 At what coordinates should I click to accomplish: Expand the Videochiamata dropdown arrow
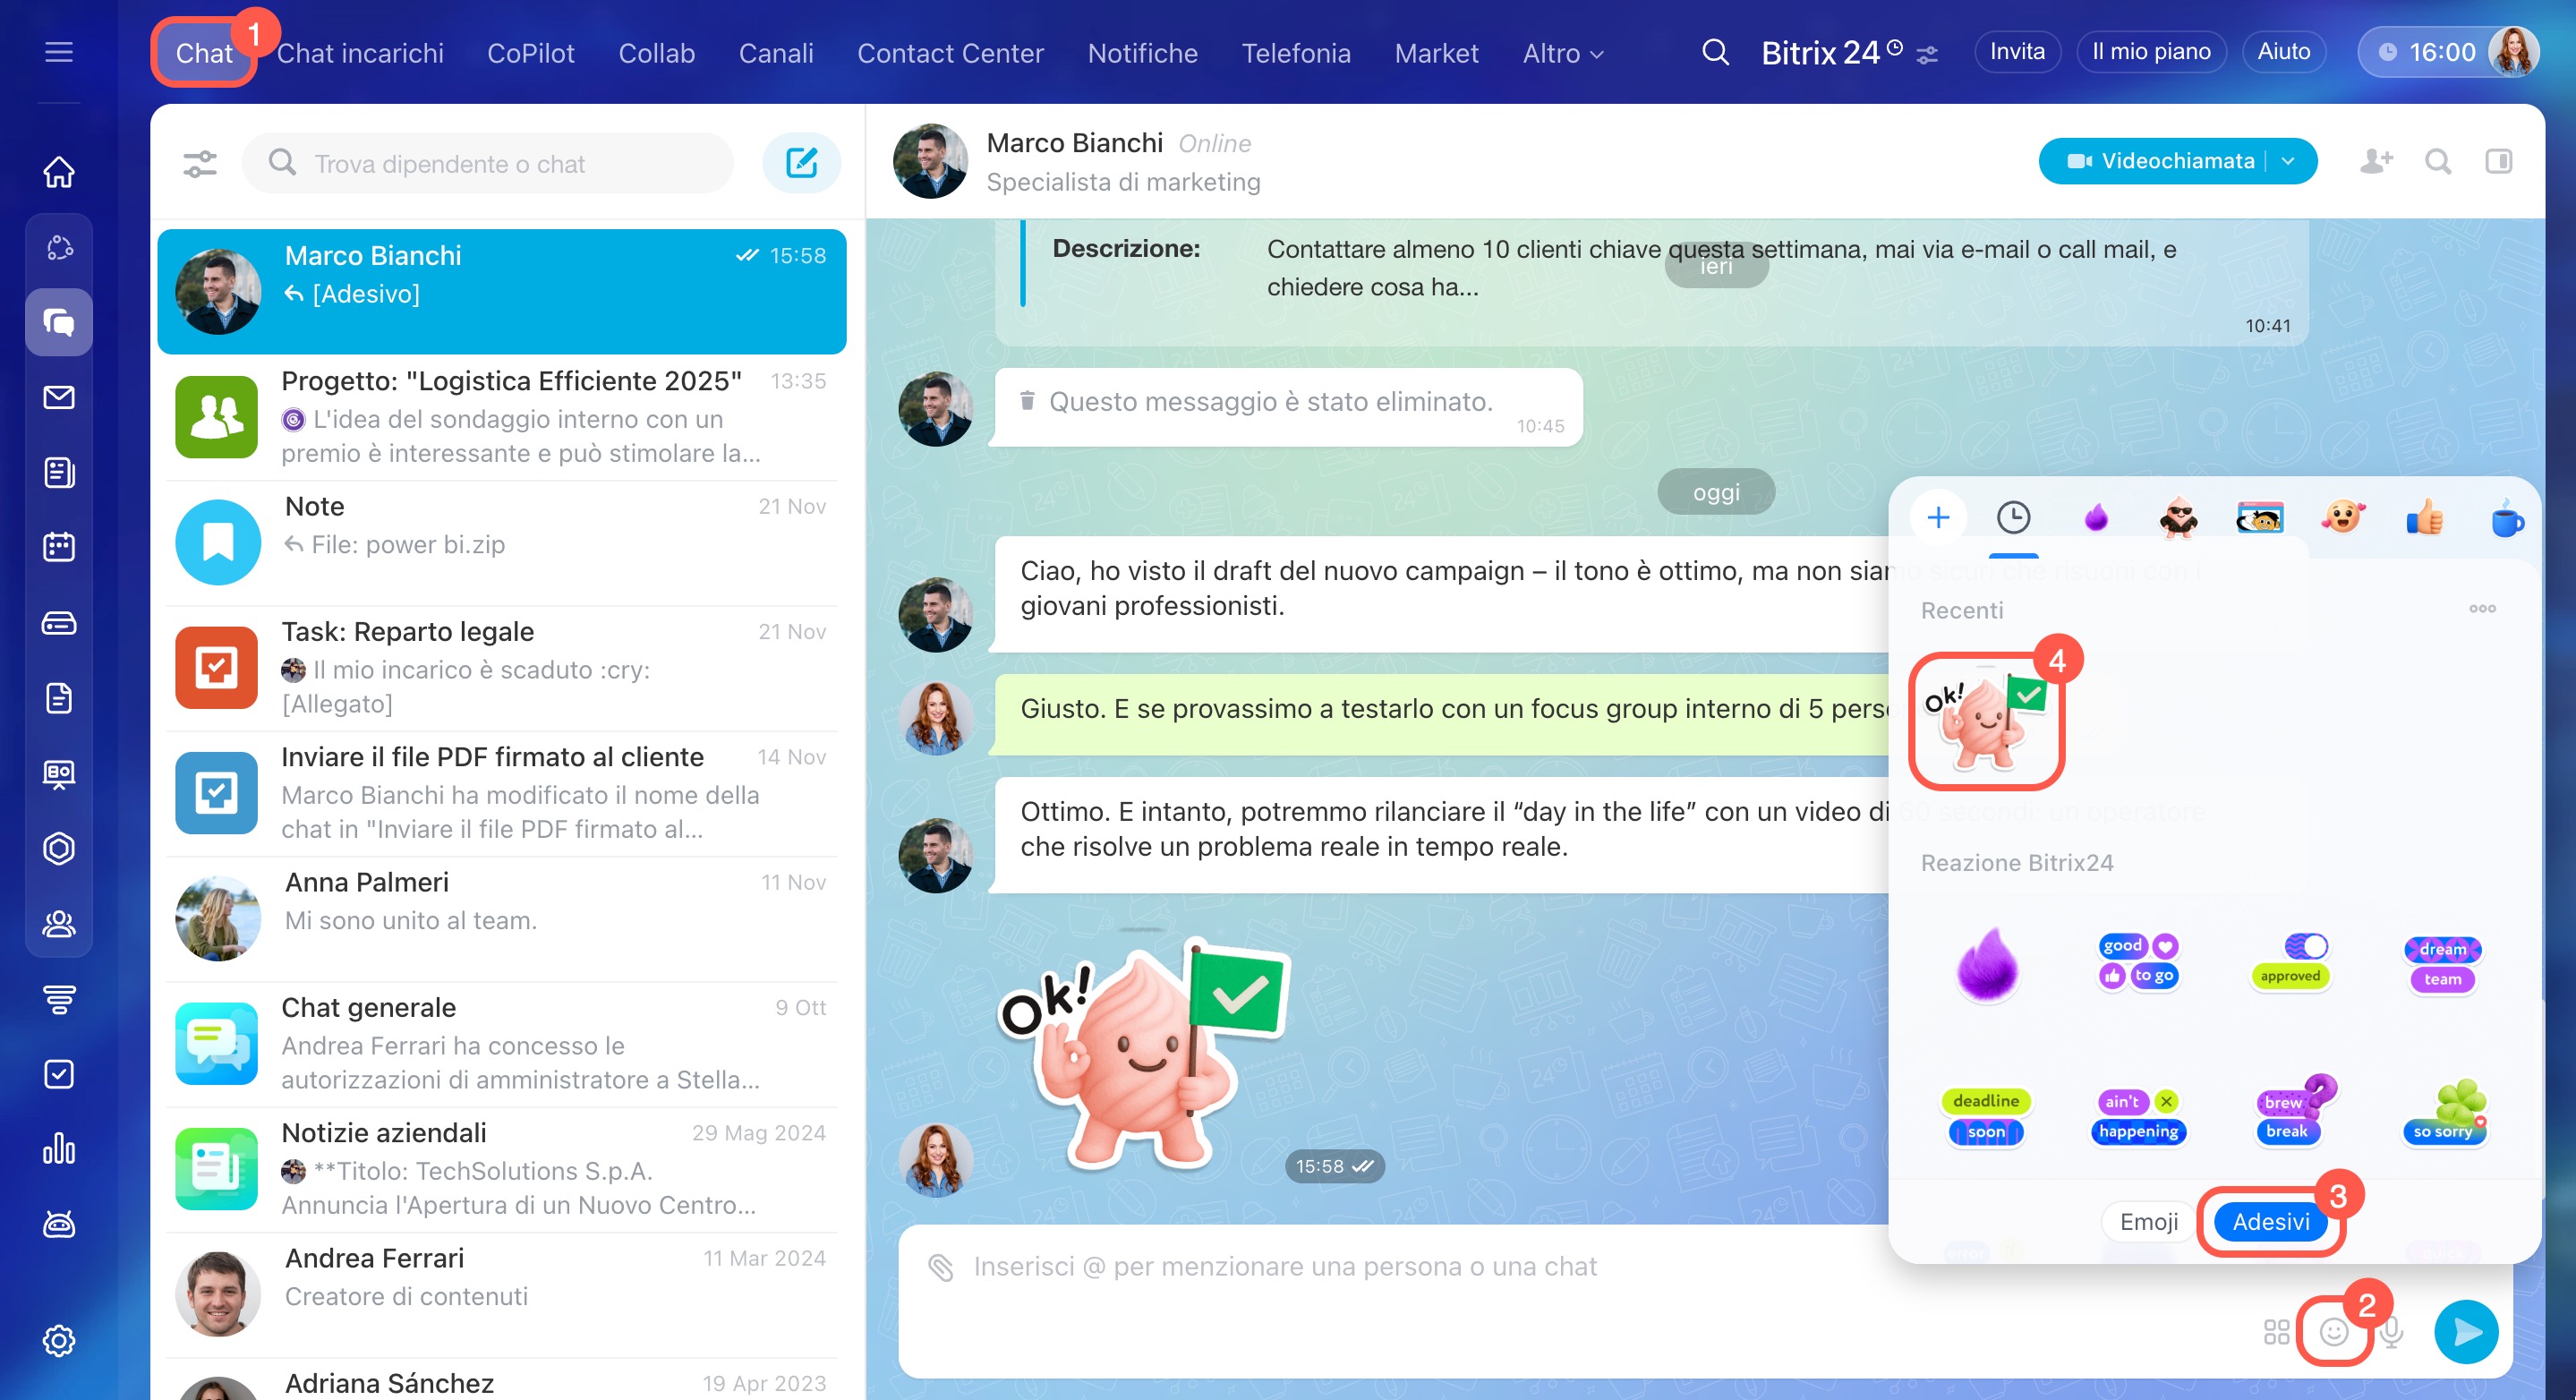coord(2289,161)
